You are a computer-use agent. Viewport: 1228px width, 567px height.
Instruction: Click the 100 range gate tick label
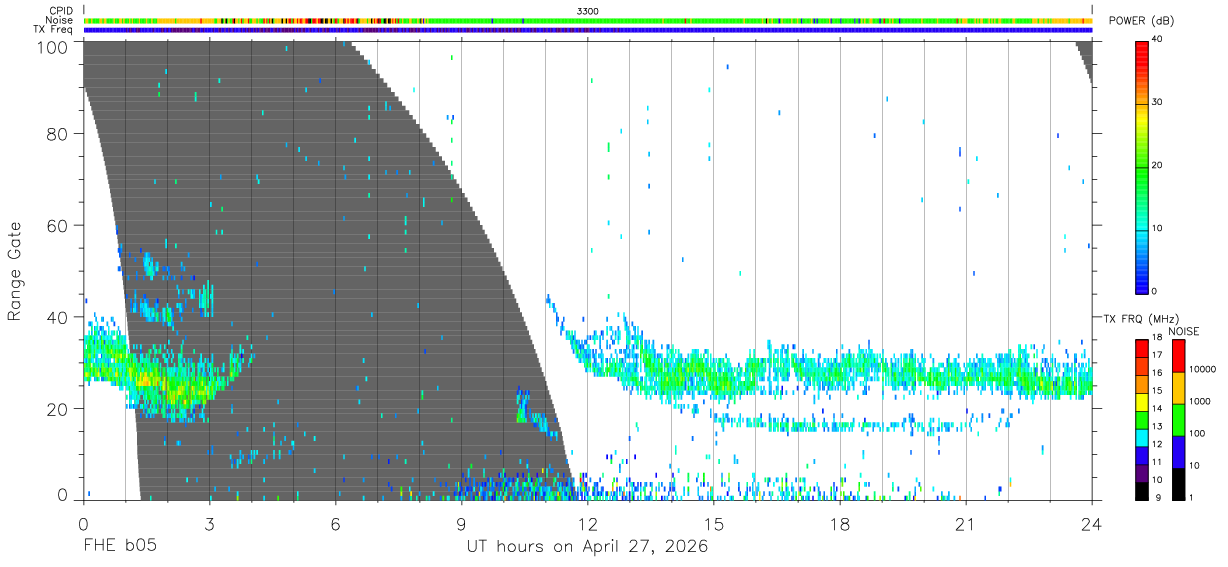click(54, 47)
